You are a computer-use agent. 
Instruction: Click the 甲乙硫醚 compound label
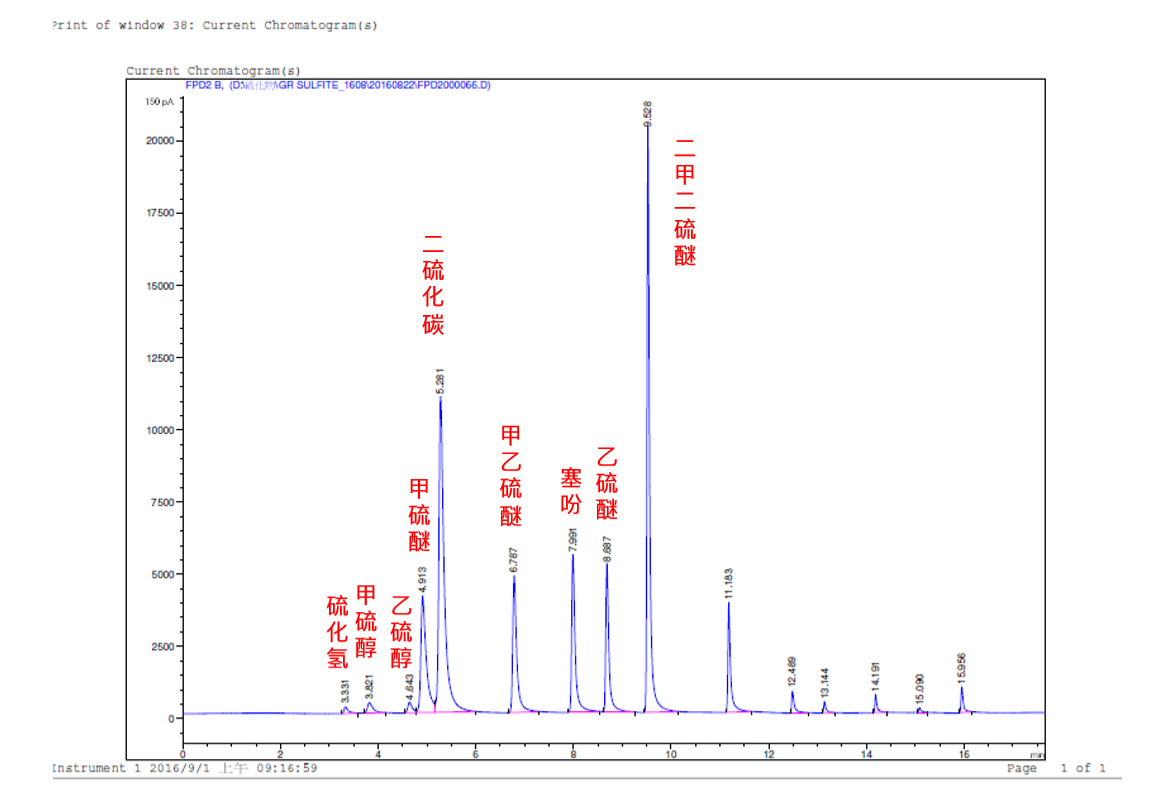point(511,475)
